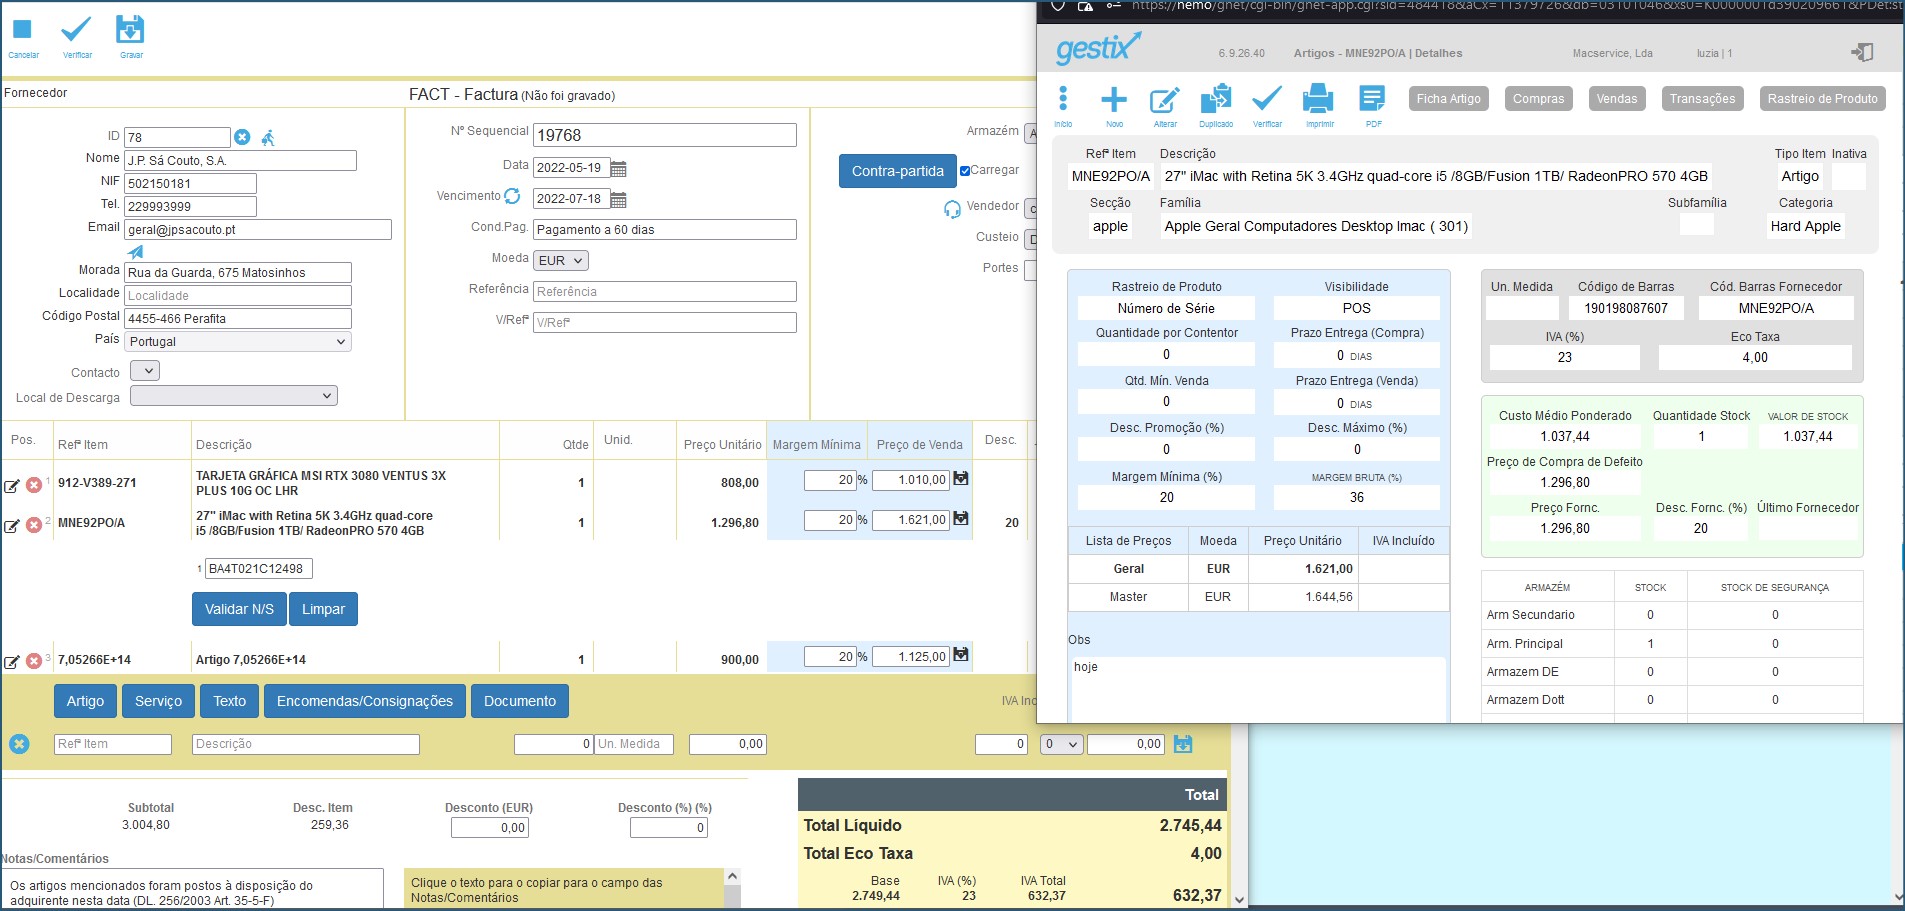
Task: Recalculate the due date with the Vencimento refresh icon
Action: 512,196
